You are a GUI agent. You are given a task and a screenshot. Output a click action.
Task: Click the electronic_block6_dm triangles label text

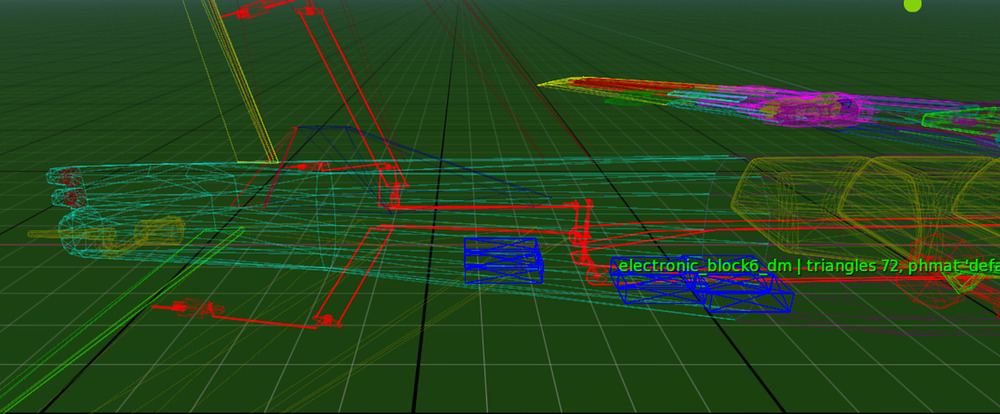point(809,266)
